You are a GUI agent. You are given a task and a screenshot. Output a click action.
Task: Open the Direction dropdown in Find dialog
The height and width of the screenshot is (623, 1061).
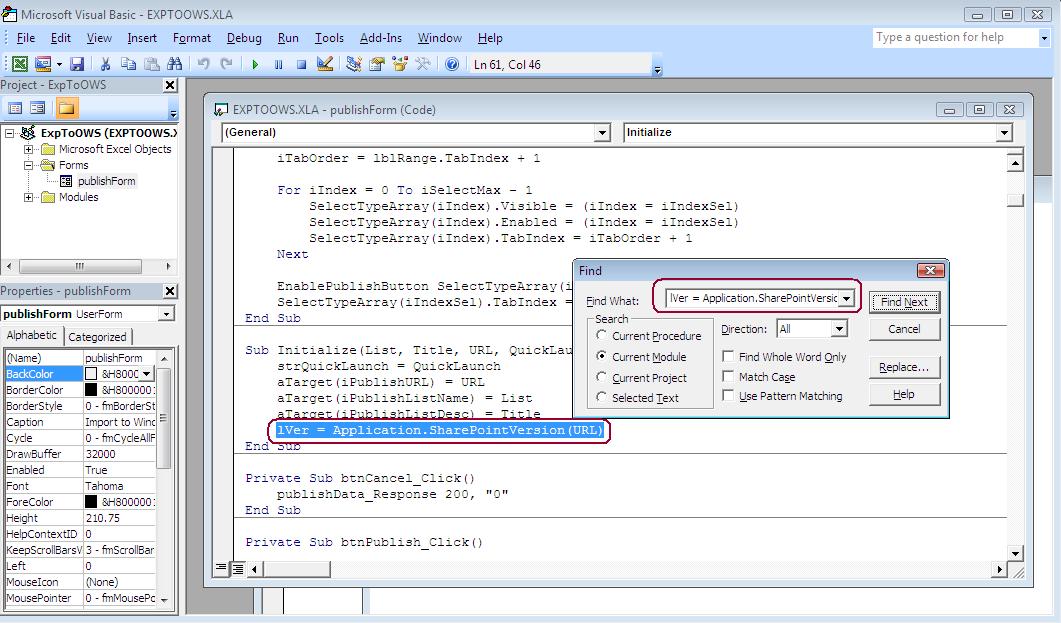point(839,329)
